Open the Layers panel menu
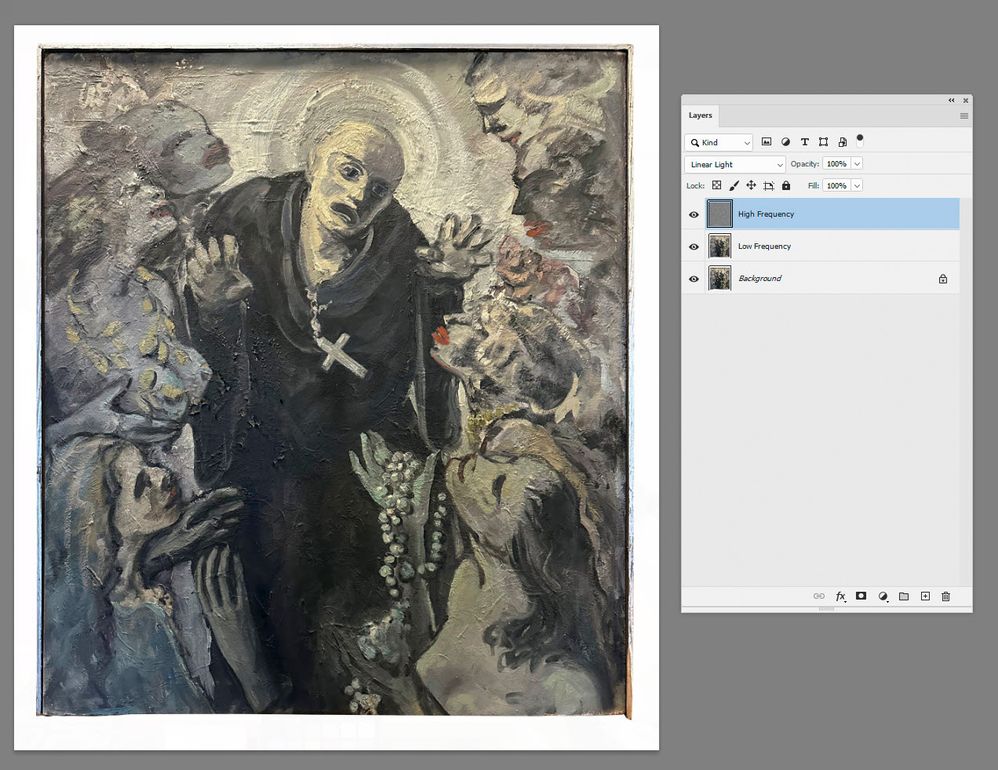Image resolution: width=998 pixels, height=770 pixels. tap(964, 116)
